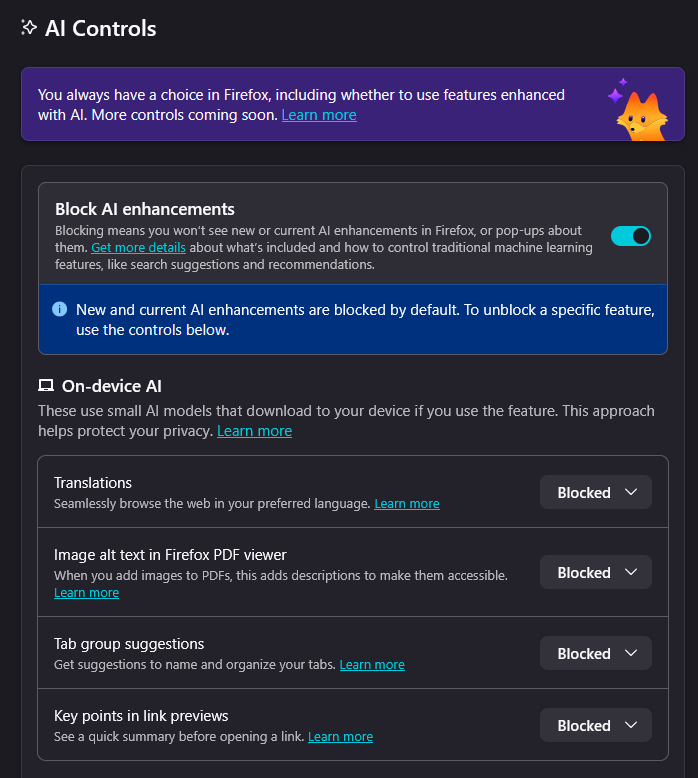Follow the Get more details link
698x778 pixels.
click(x=138, y=247)
